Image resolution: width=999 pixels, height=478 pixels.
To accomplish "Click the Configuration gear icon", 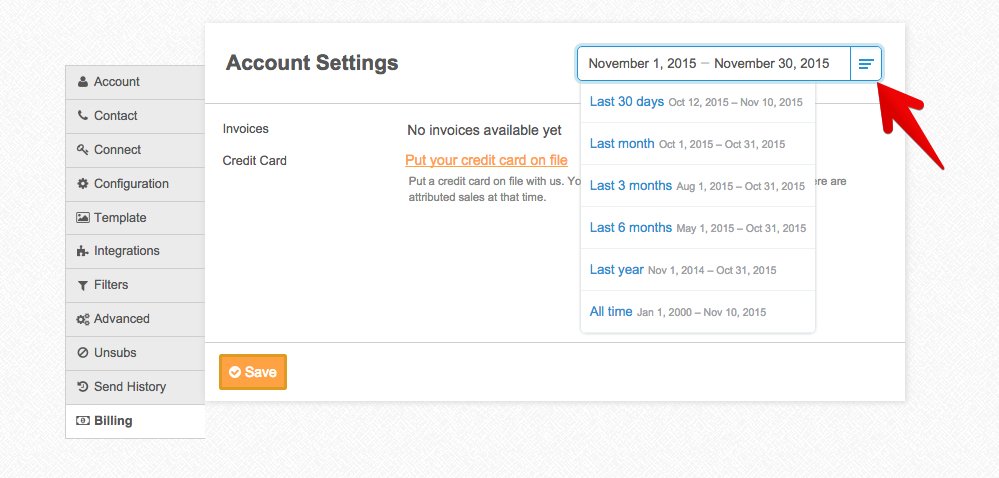I will tap(83, 184).
